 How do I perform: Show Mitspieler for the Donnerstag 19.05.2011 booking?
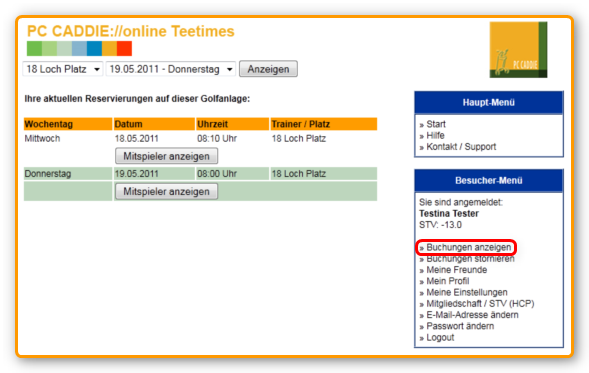[x=166, y=192]
